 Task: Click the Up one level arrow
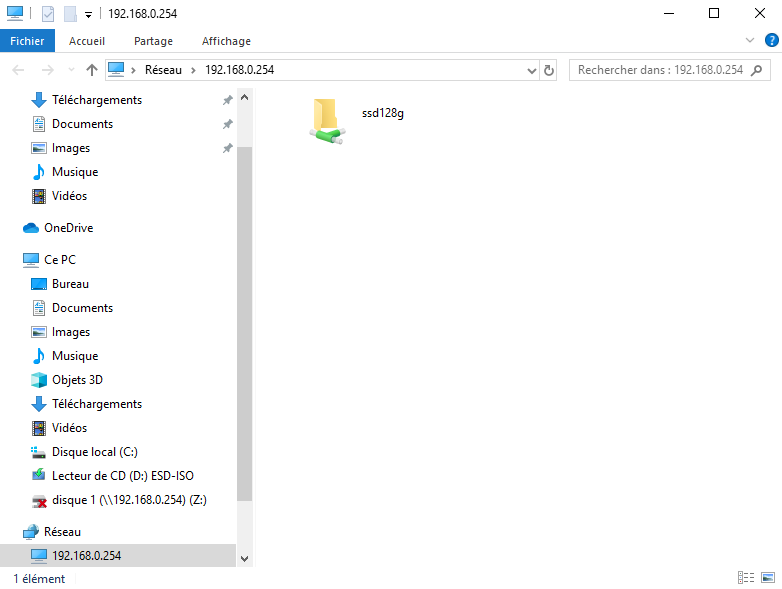click(92, 70)
